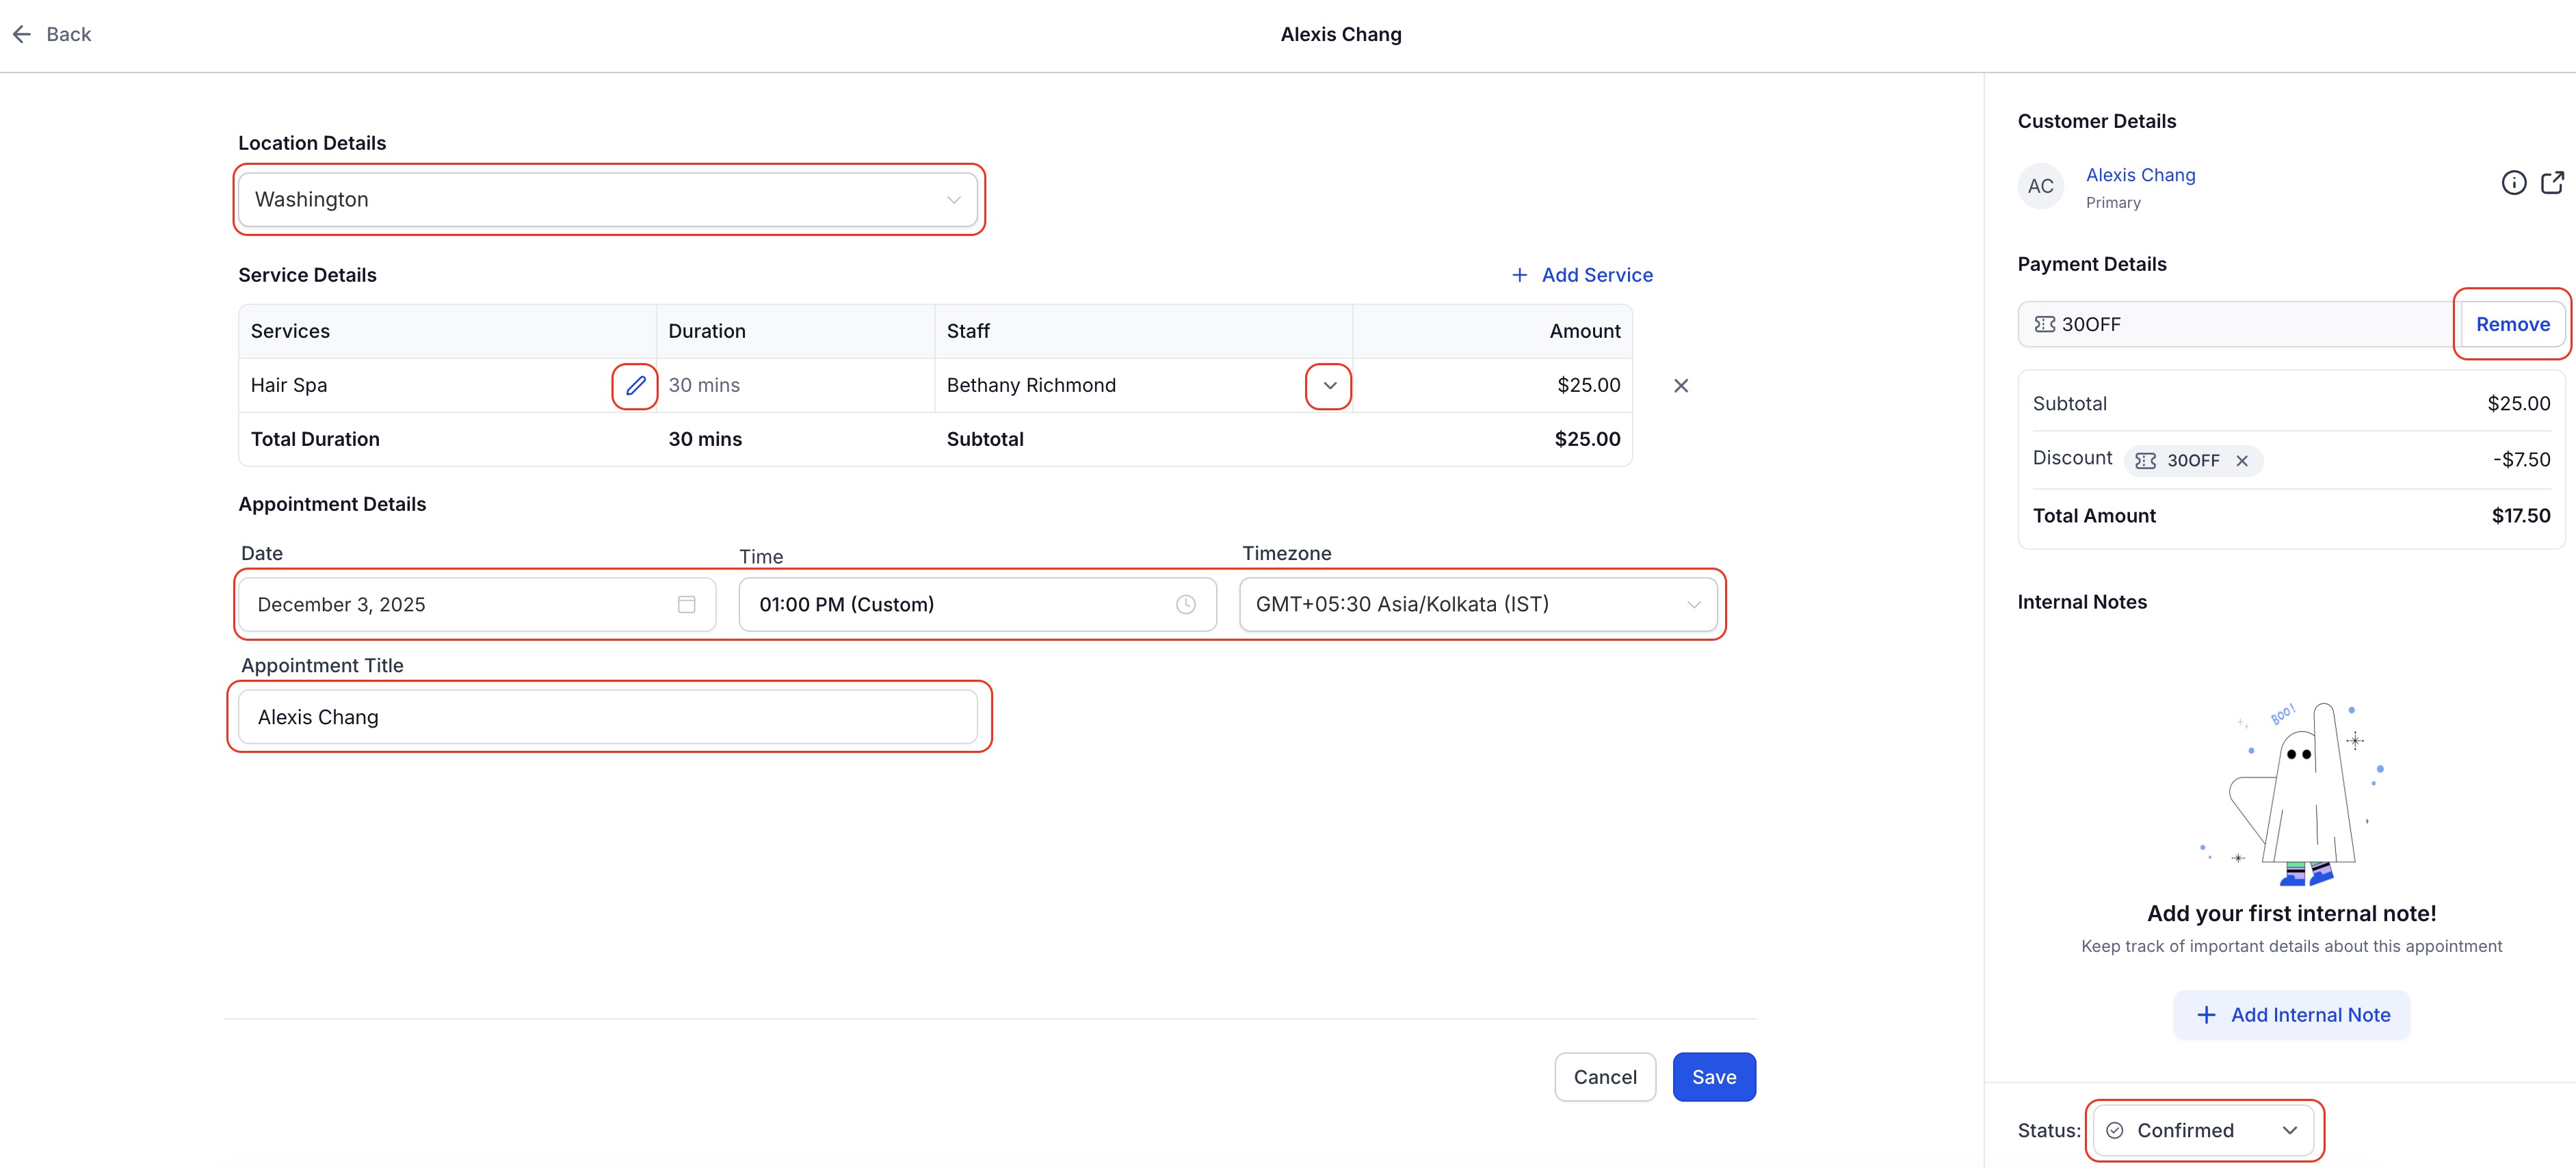Viewport: 2576px width, 1168px height.
Task: Change the Confirmed status dropdown
Action: click(x=2203, y=1130)
